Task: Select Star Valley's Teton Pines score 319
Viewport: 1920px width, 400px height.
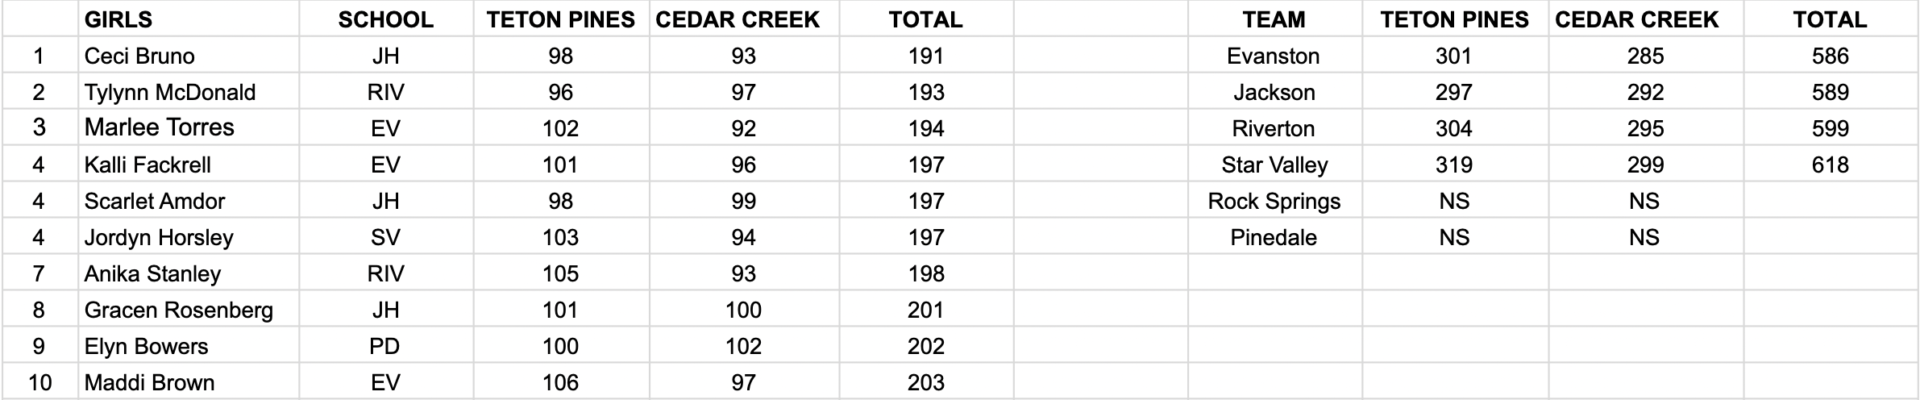Action: [1453, 165]
